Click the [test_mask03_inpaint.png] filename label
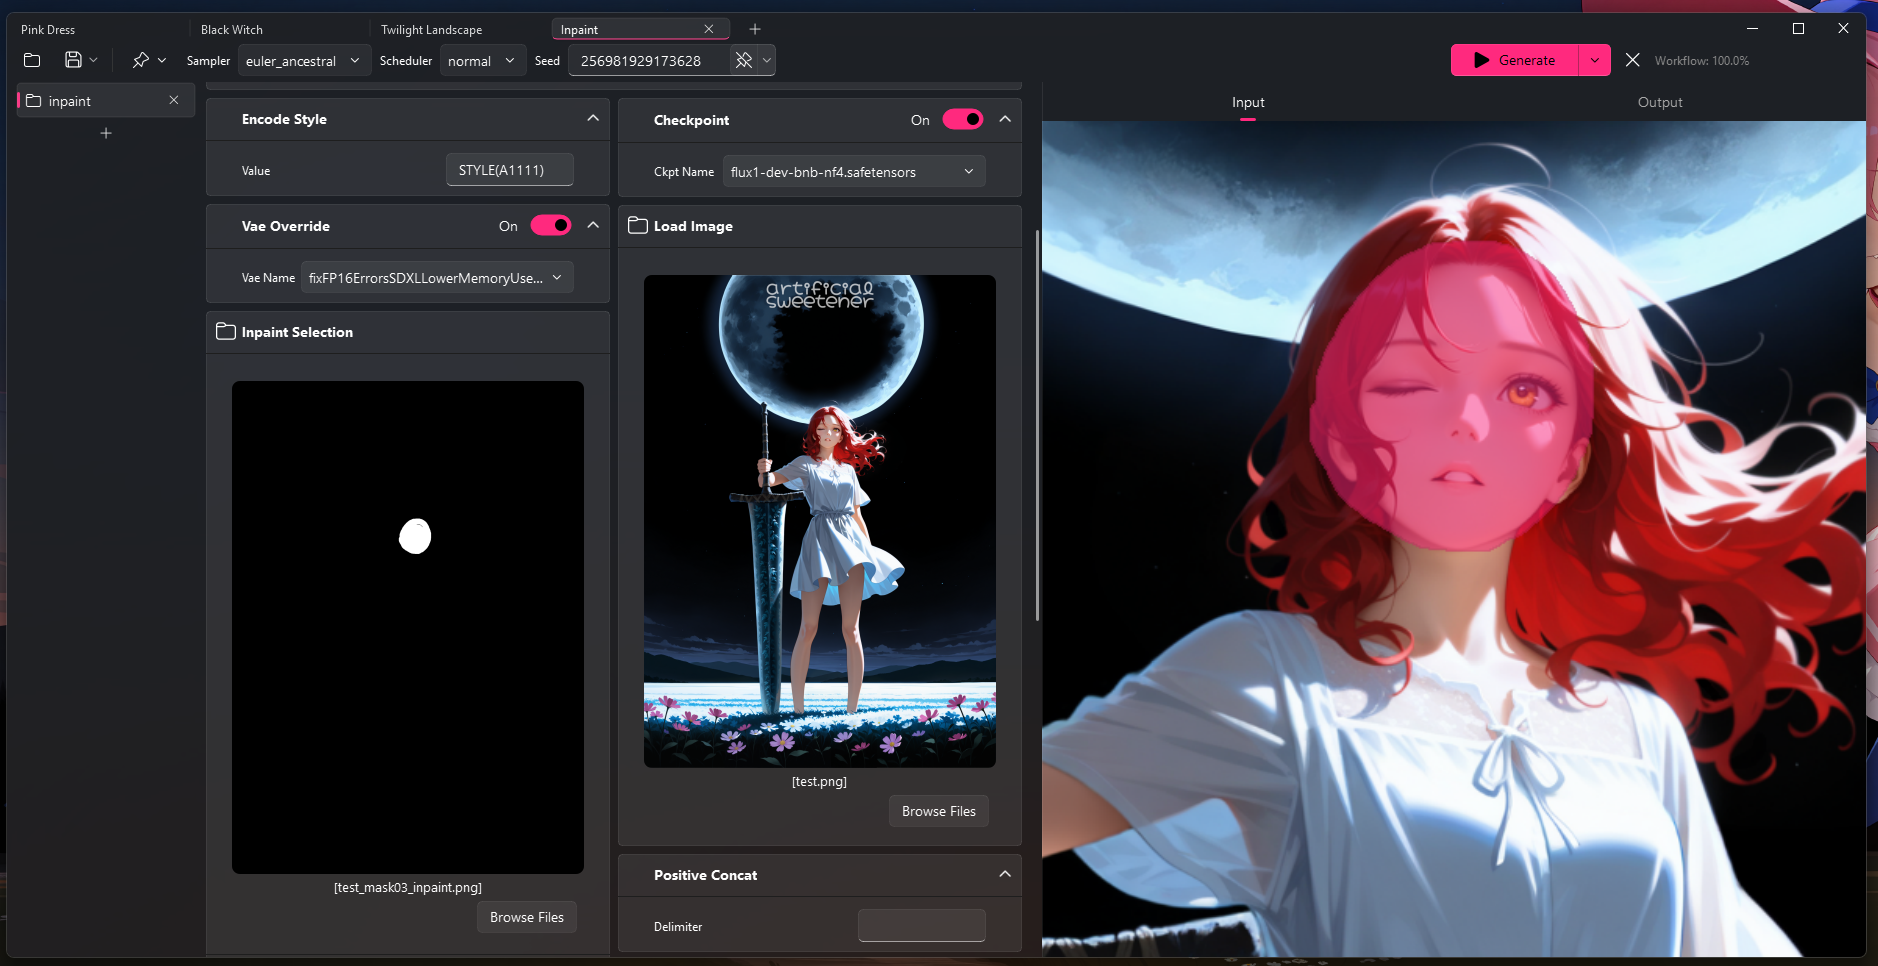The width and height of the screenshot is (1878, 966). point(408,888)
